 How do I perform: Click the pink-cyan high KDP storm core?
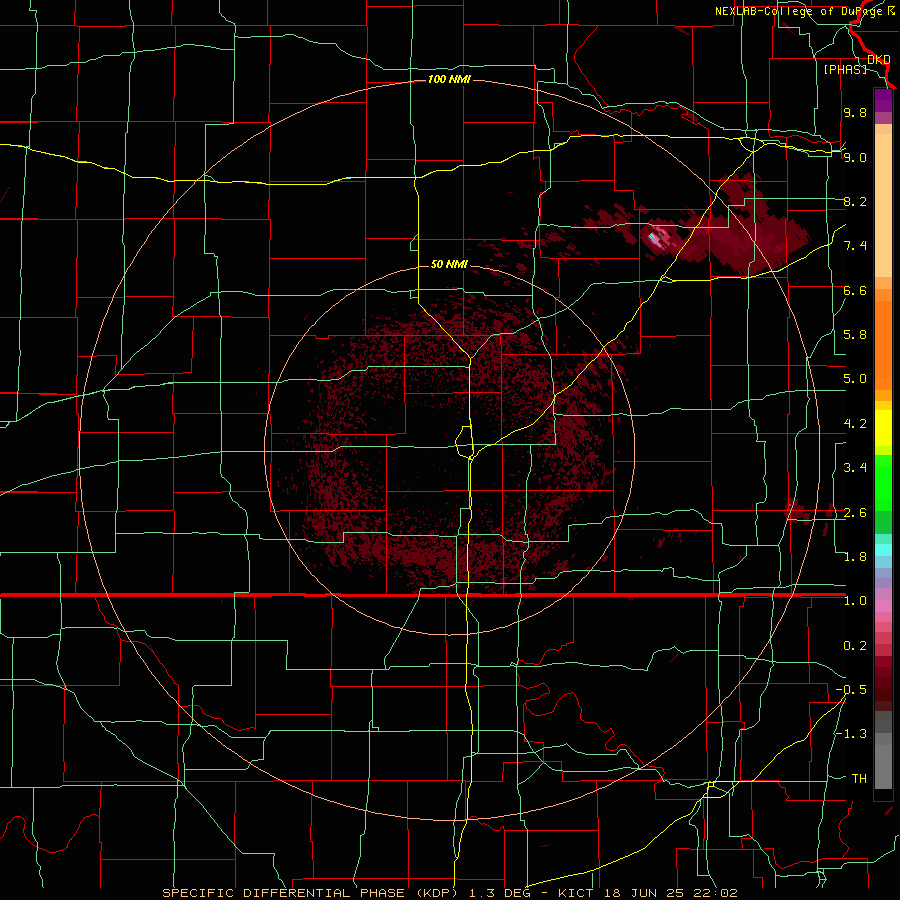click(658, 236)
